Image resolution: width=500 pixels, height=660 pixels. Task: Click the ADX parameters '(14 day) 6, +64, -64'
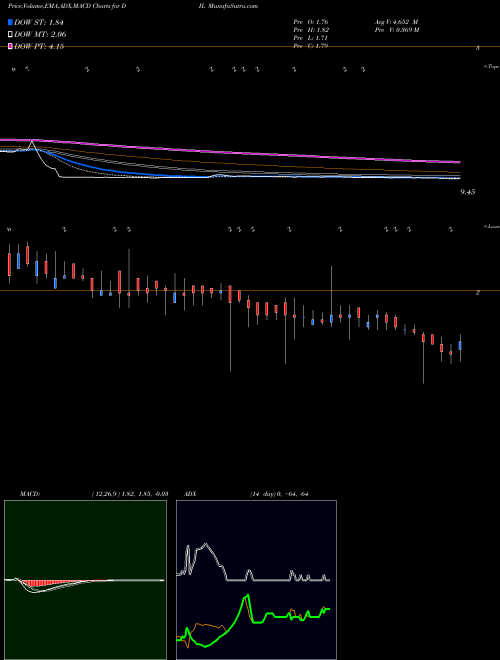tap(279, 494)
